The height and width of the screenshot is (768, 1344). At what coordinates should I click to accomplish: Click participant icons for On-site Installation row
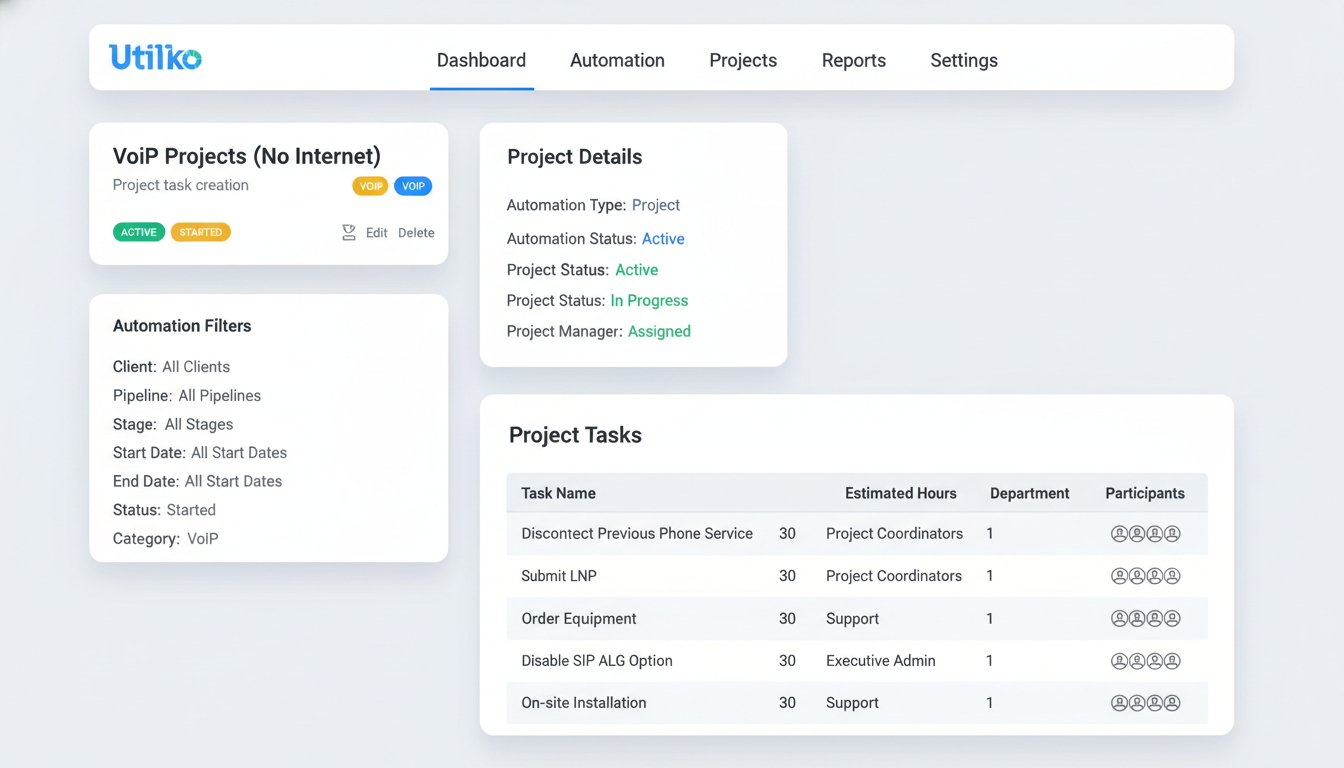(1145, 703)
